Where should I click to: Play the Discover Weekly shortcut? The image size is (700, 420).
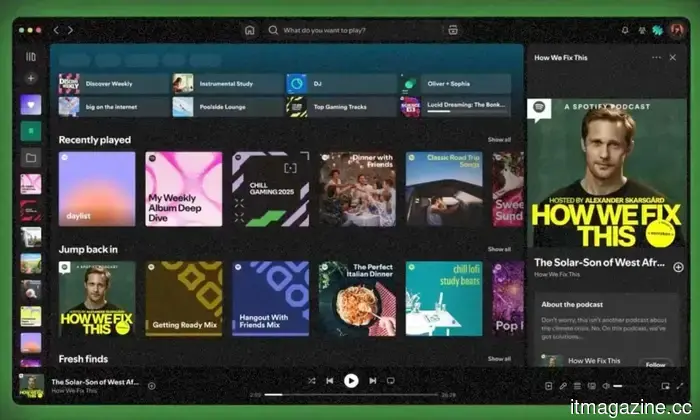tap(113, 83)
